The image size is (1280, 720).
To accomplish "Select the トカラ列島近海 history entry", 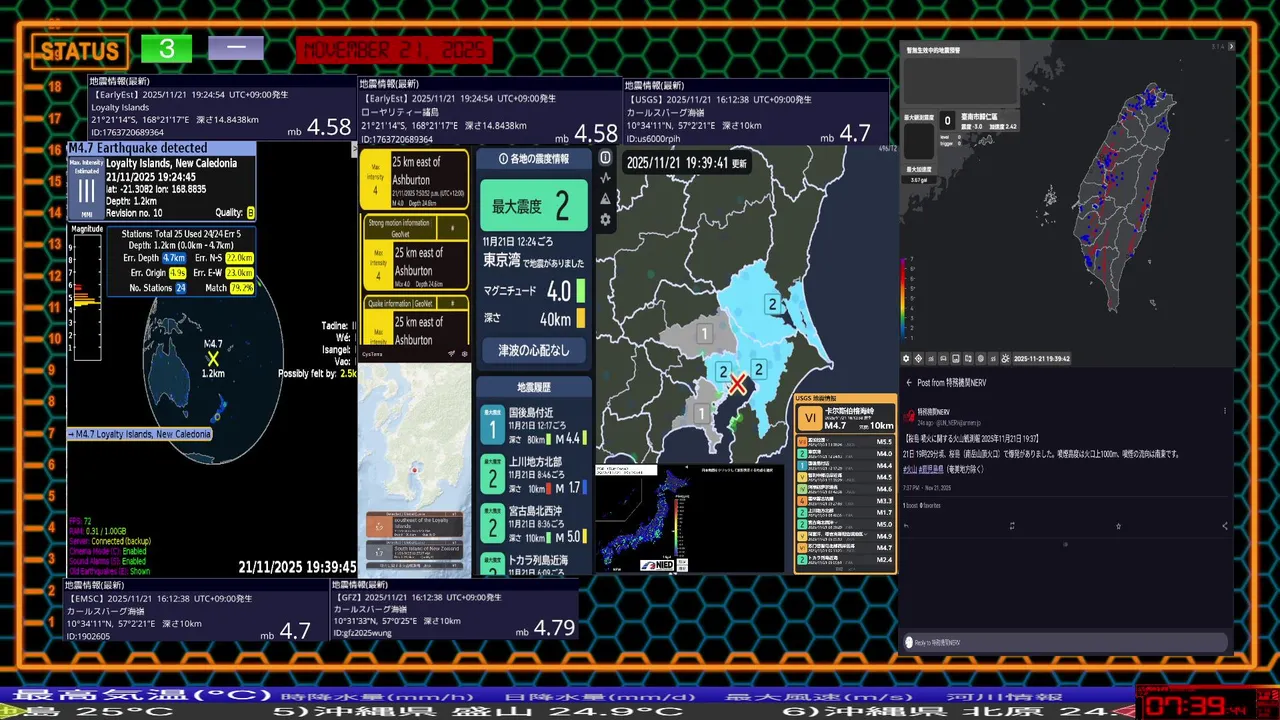I will [x=533, y=564].
